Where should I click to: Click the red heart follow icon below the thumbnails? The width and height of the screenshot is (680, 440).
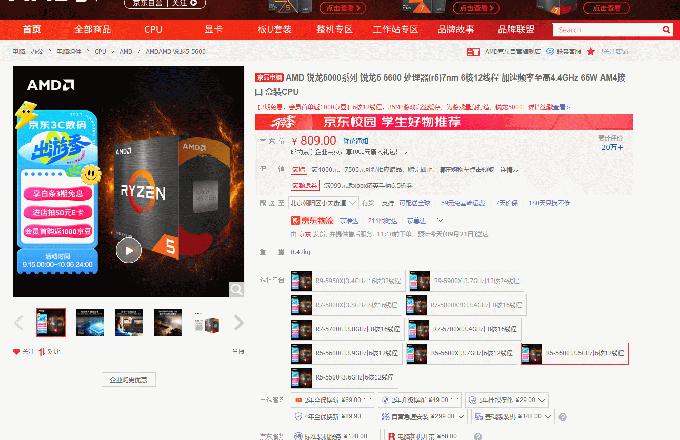[x=16, y=352]
